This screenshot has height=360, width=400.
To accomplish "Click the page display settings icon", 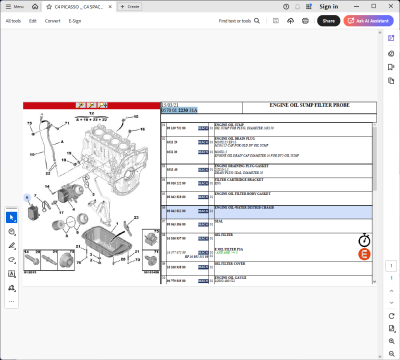I will [x=391, y=329].
